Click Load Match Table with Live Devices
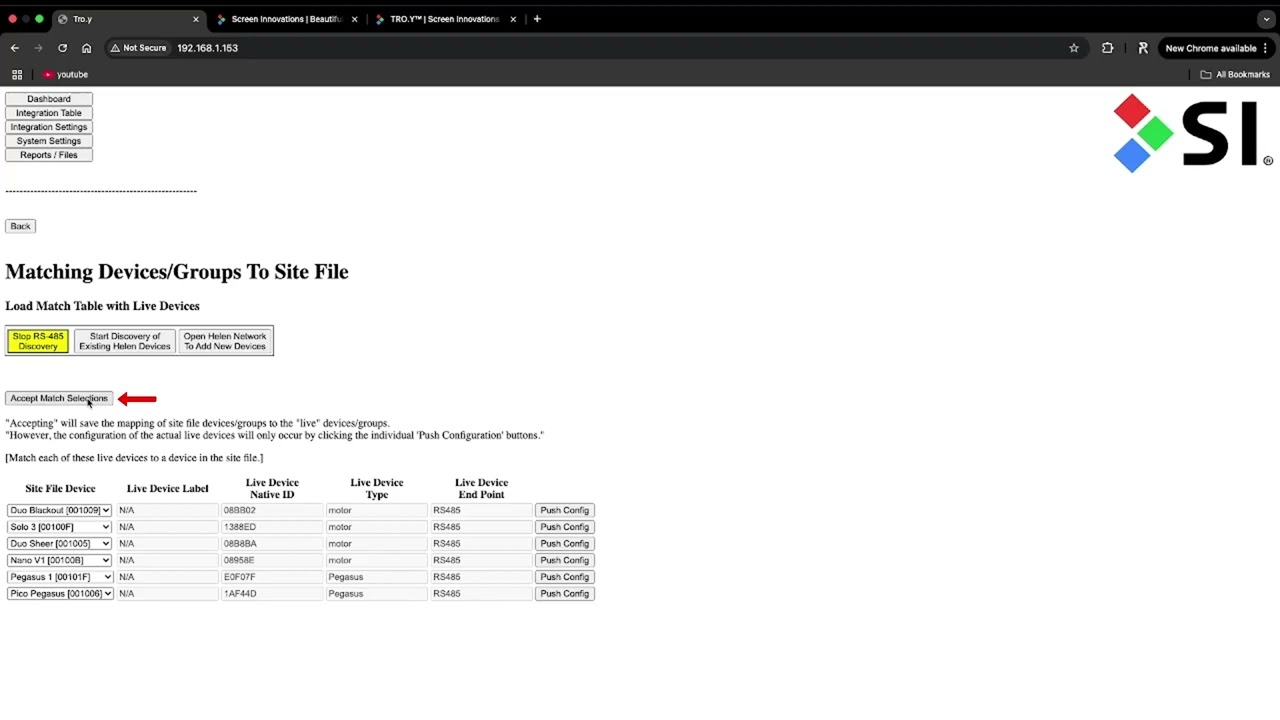This screenshot has height=720, width=1280. pos(102,306)
